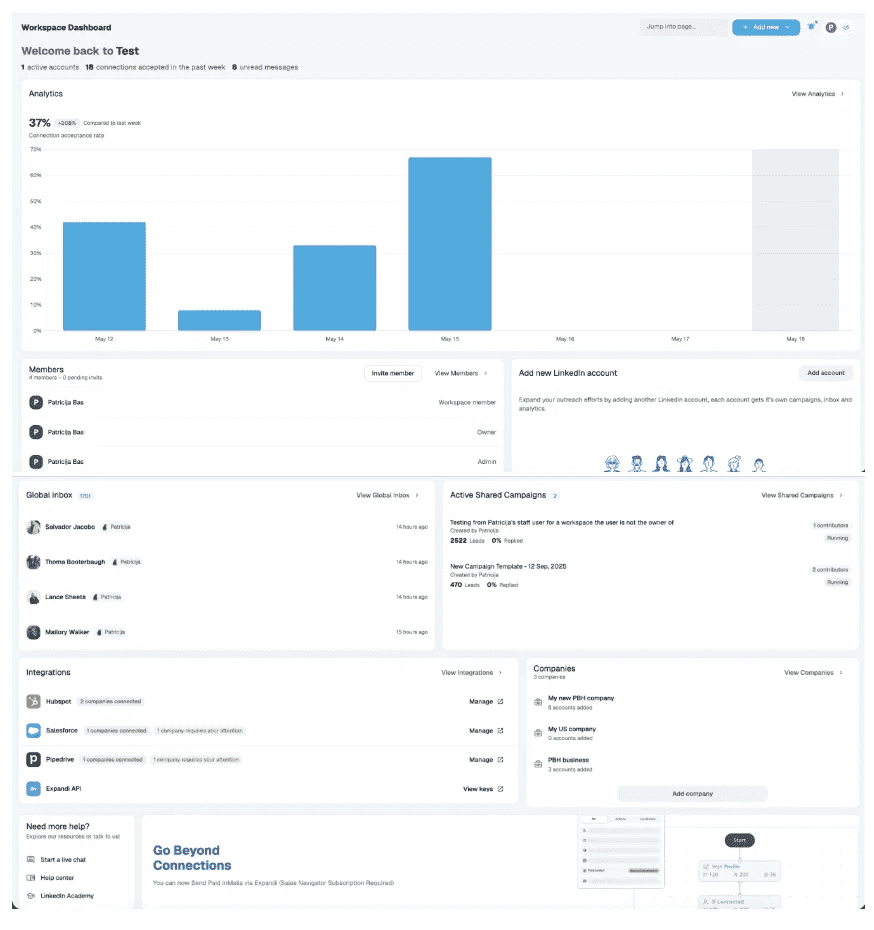The height and width of the screenshot is (930, 874).
Task: Click external link icon beside Pipedrive Manage
Action: (x=500, y=759)
